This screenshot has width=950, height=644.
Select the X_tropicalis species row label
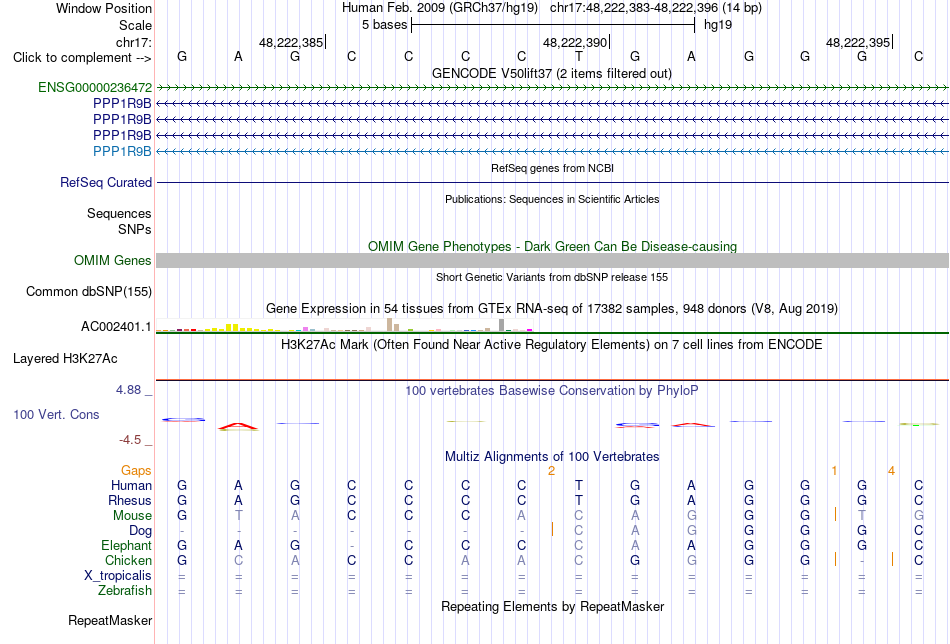coord(118,576)
